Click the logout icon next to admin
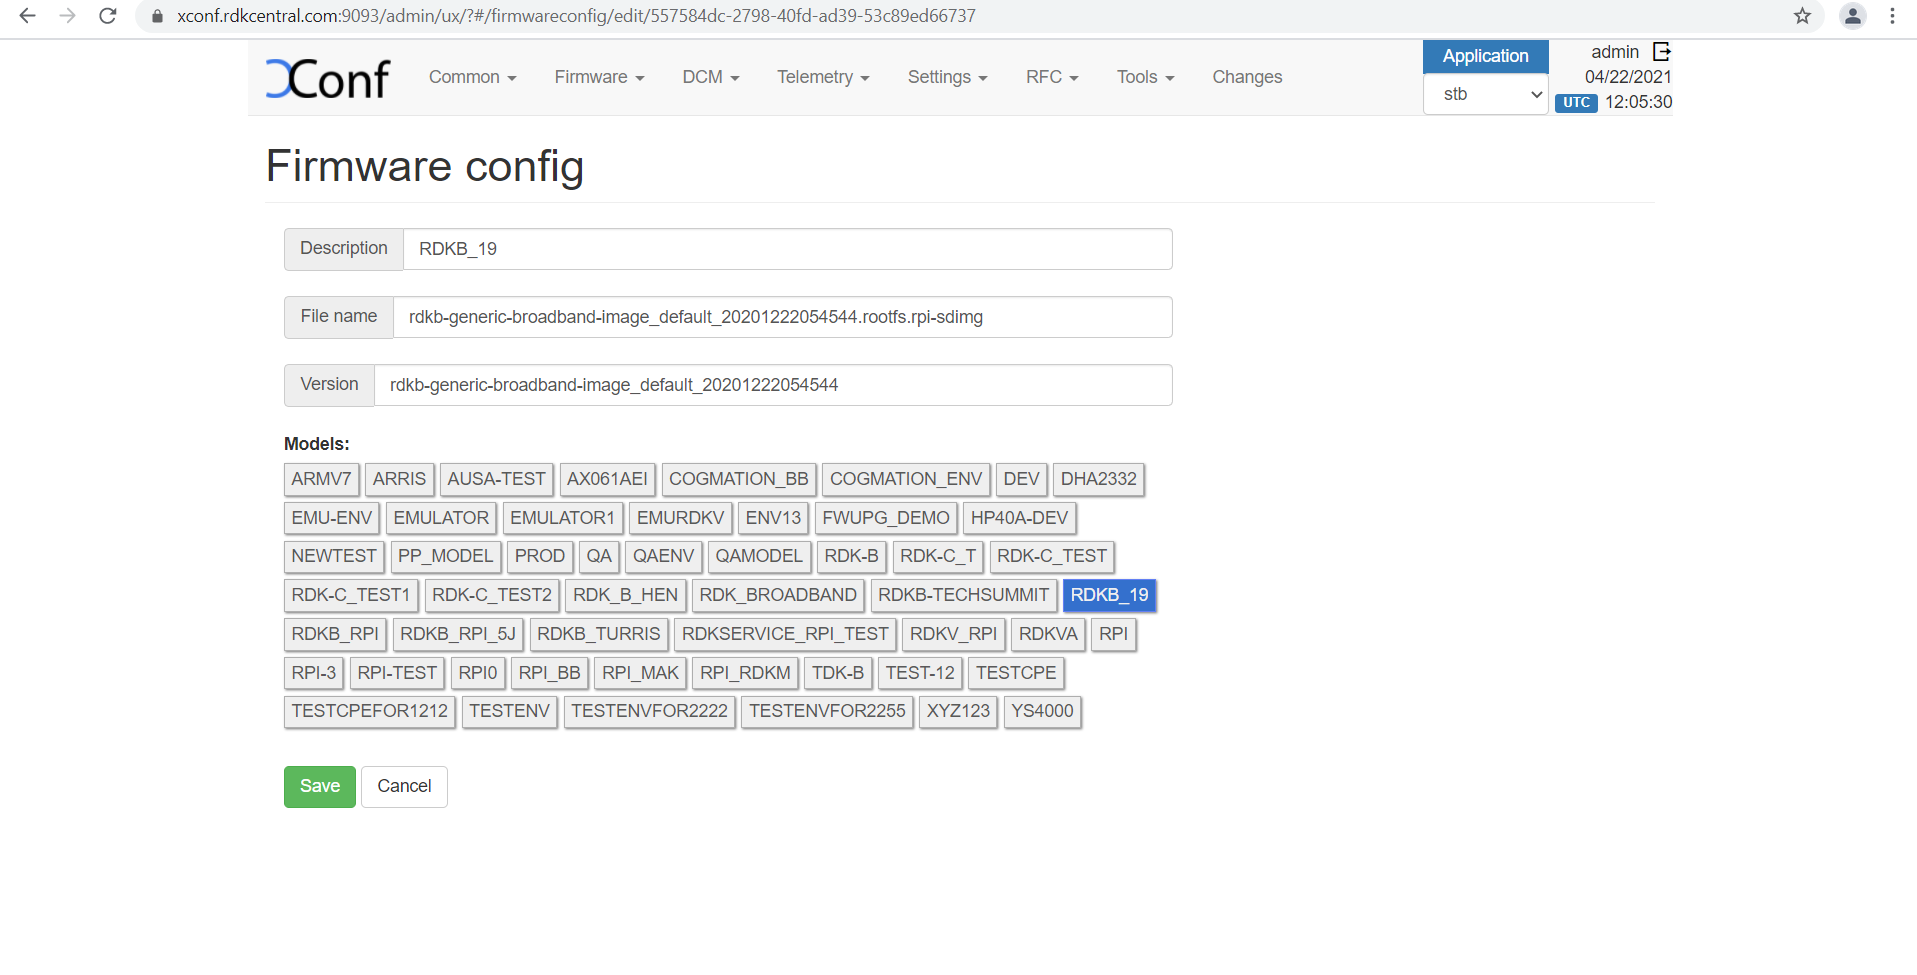This screenshot has width=1917, height=975. (x=1661, y=52)
